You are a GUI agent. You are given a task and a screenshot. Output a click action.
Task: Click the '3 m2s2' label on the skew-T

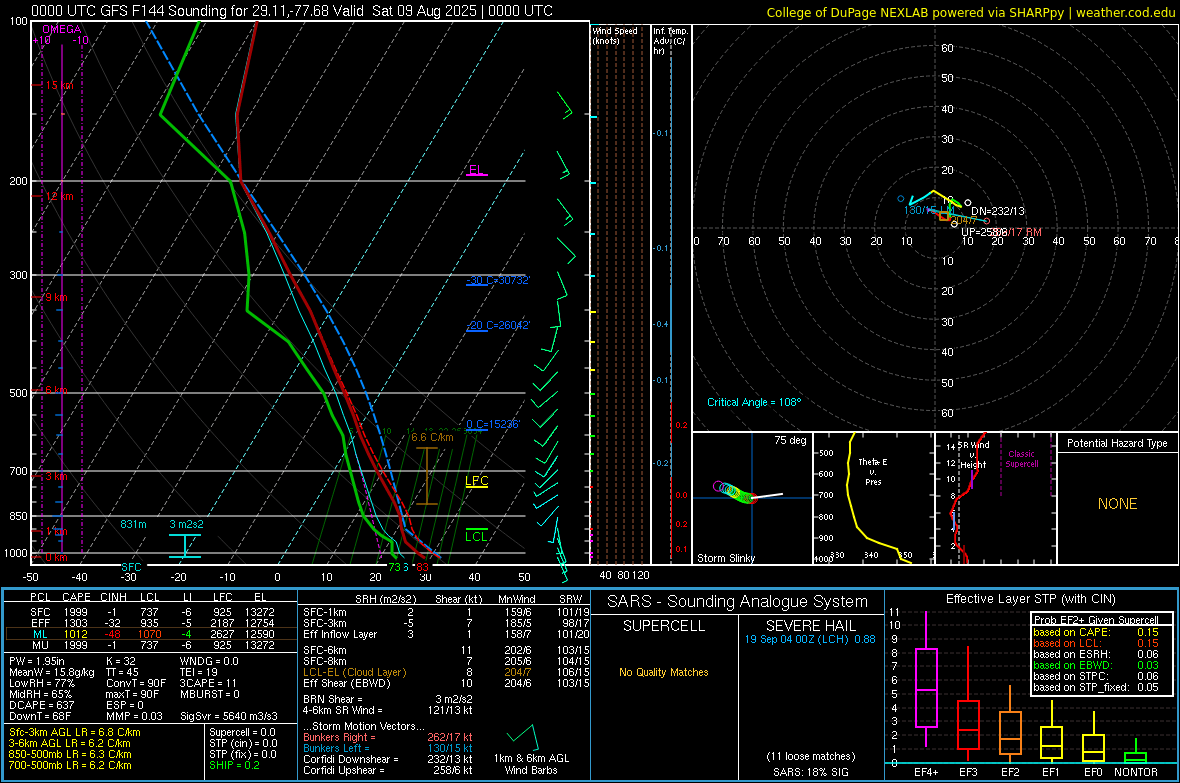pyautogui.click(x=187, y=524)
